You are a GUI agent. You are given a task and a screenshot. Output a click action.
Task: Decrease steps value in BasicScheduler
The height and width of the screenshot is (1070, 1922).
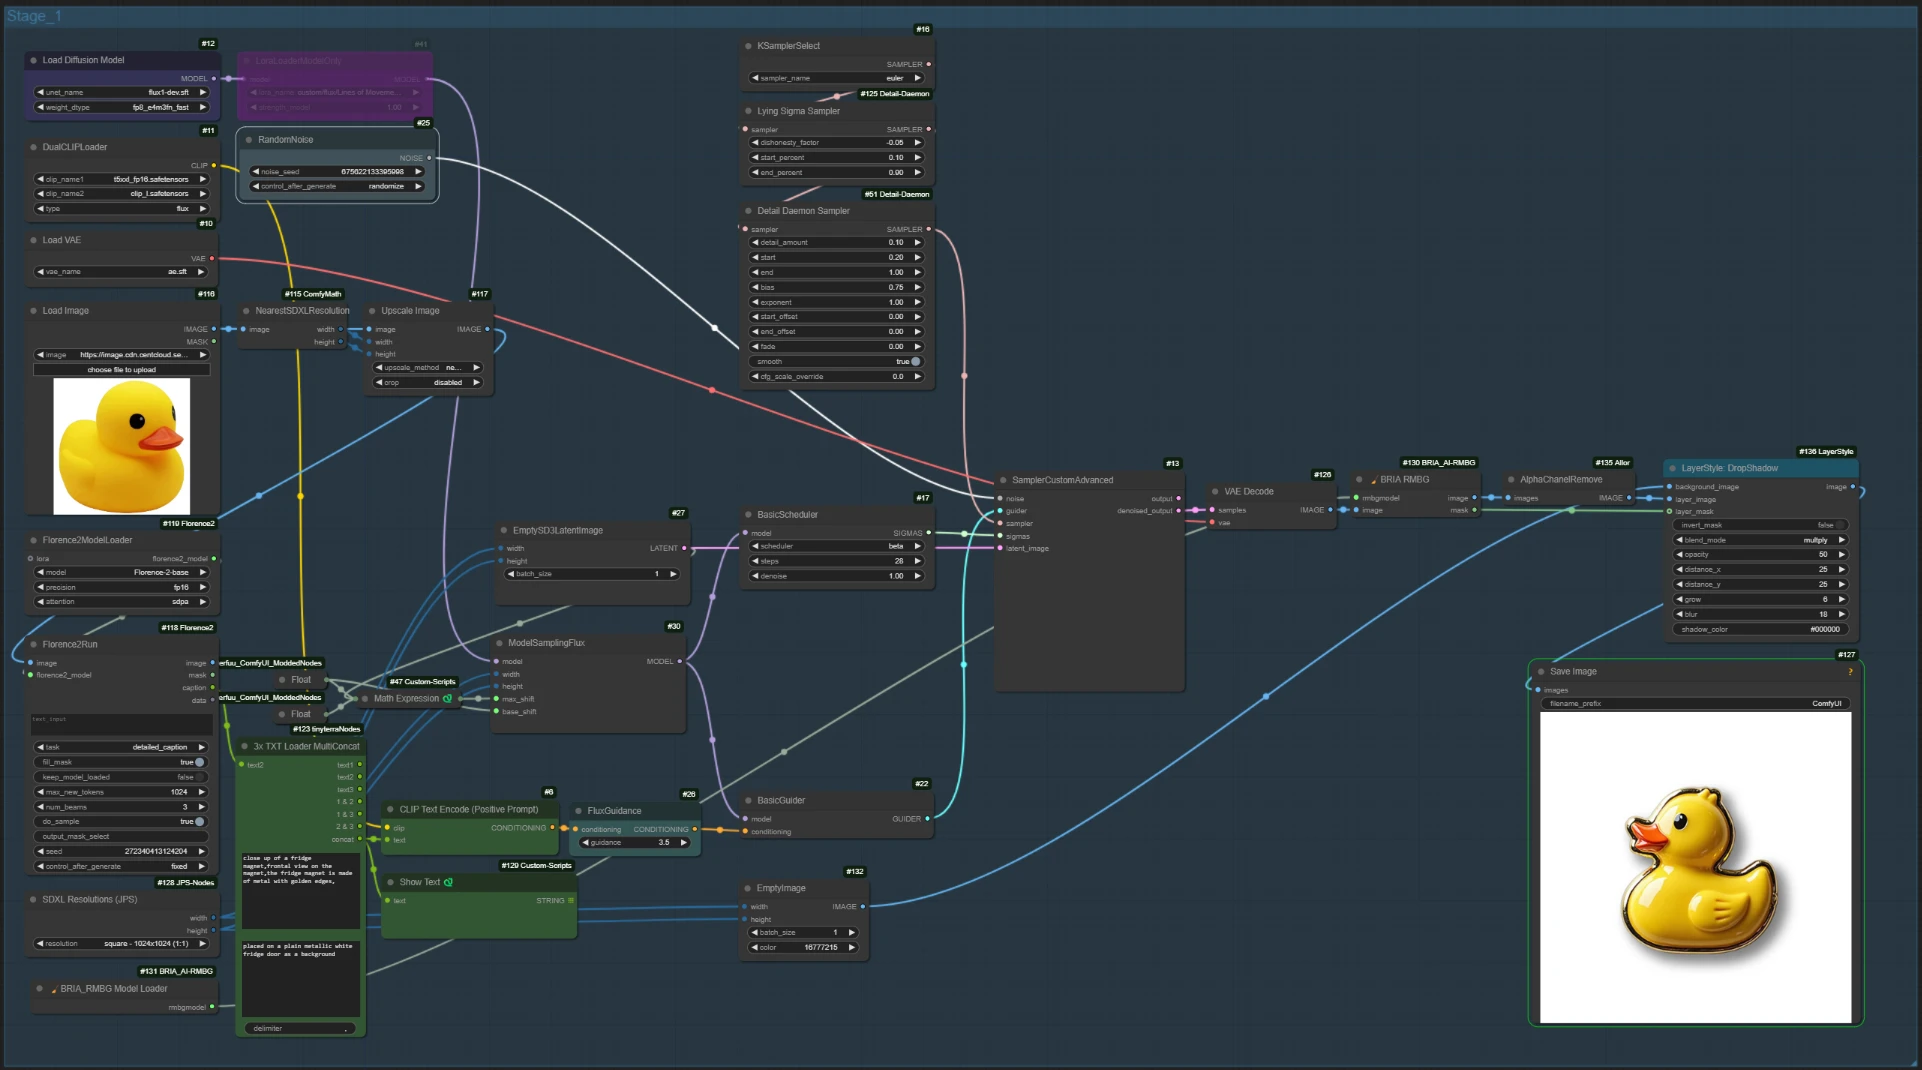coord(755,561)
